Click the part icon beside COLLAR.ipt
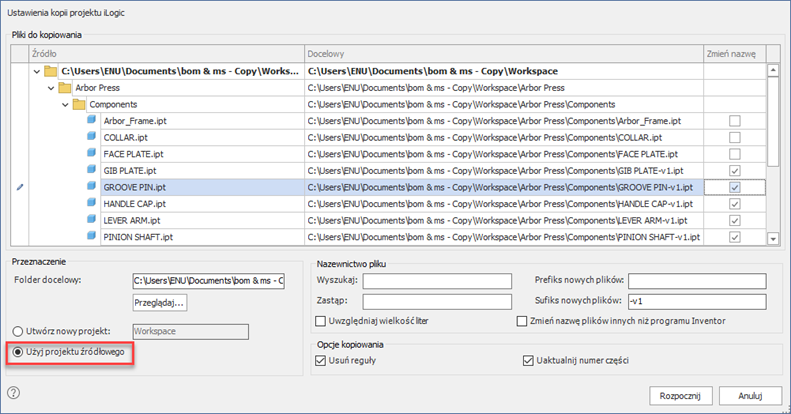 (x=91, y=137)
